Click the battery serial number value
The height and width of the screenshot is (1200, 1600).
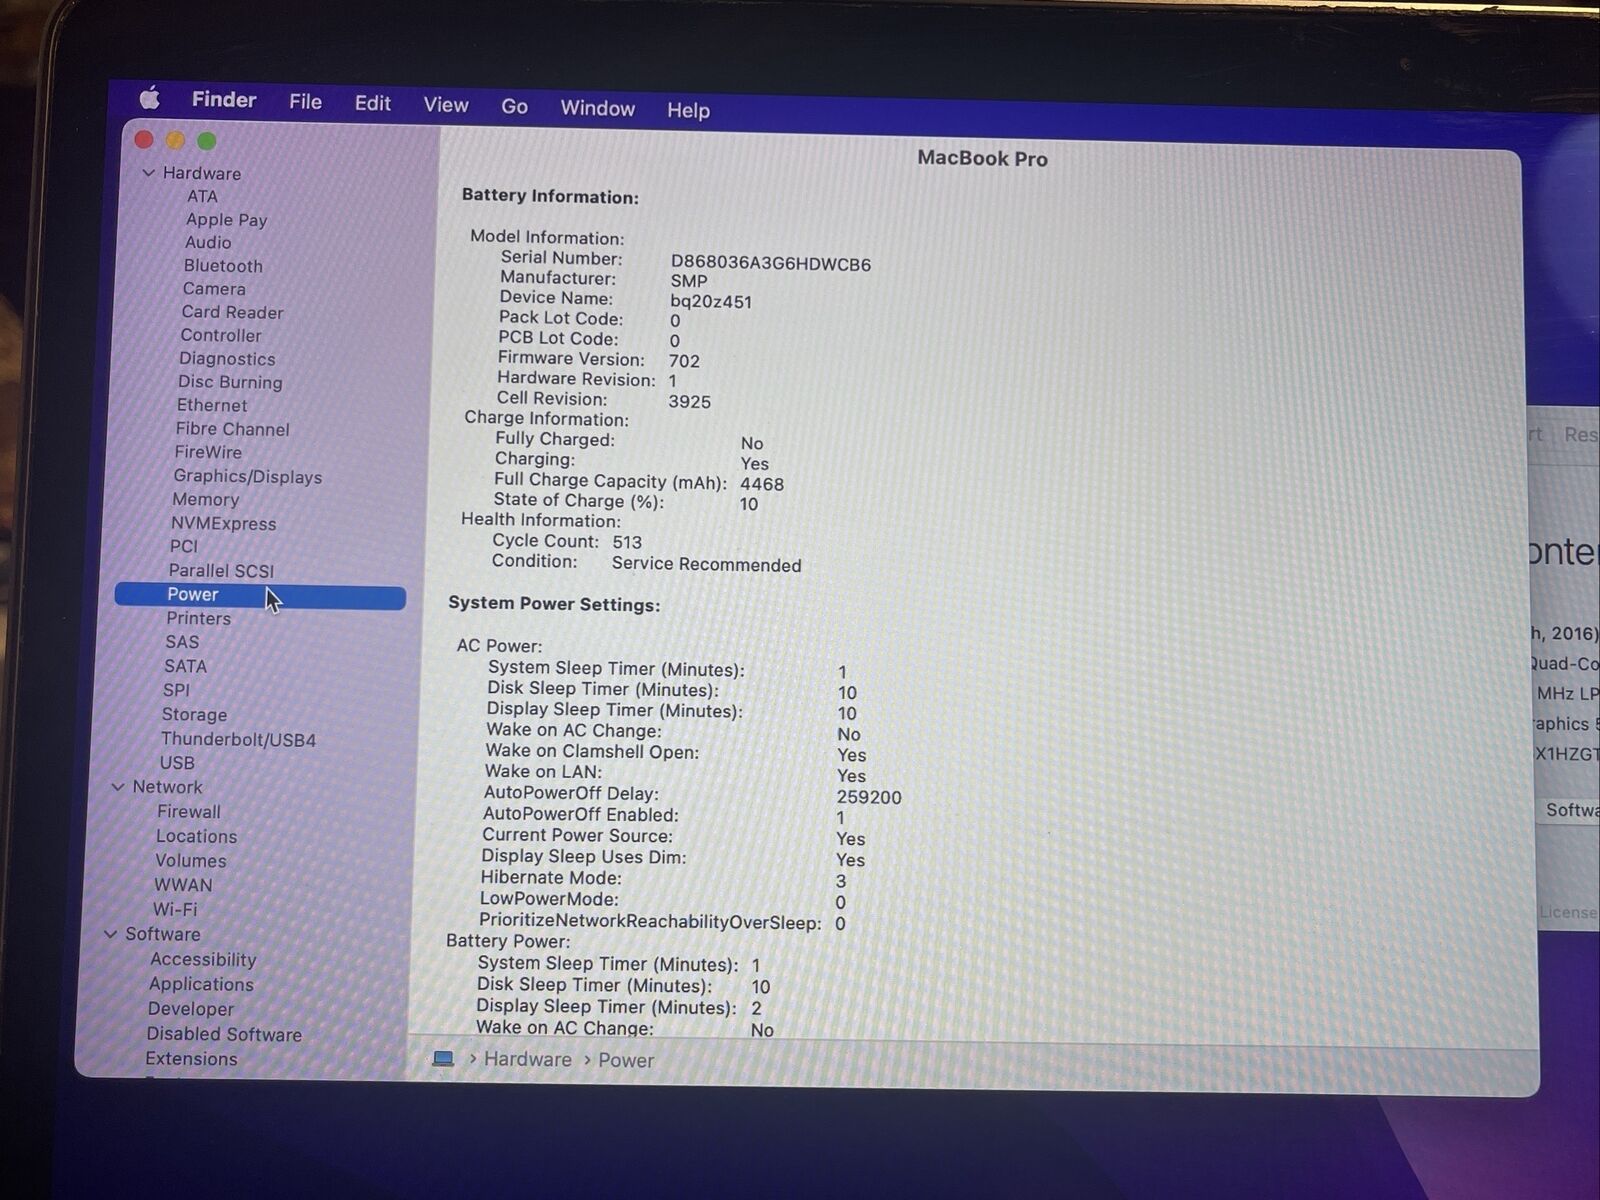(x=770, y=265)
